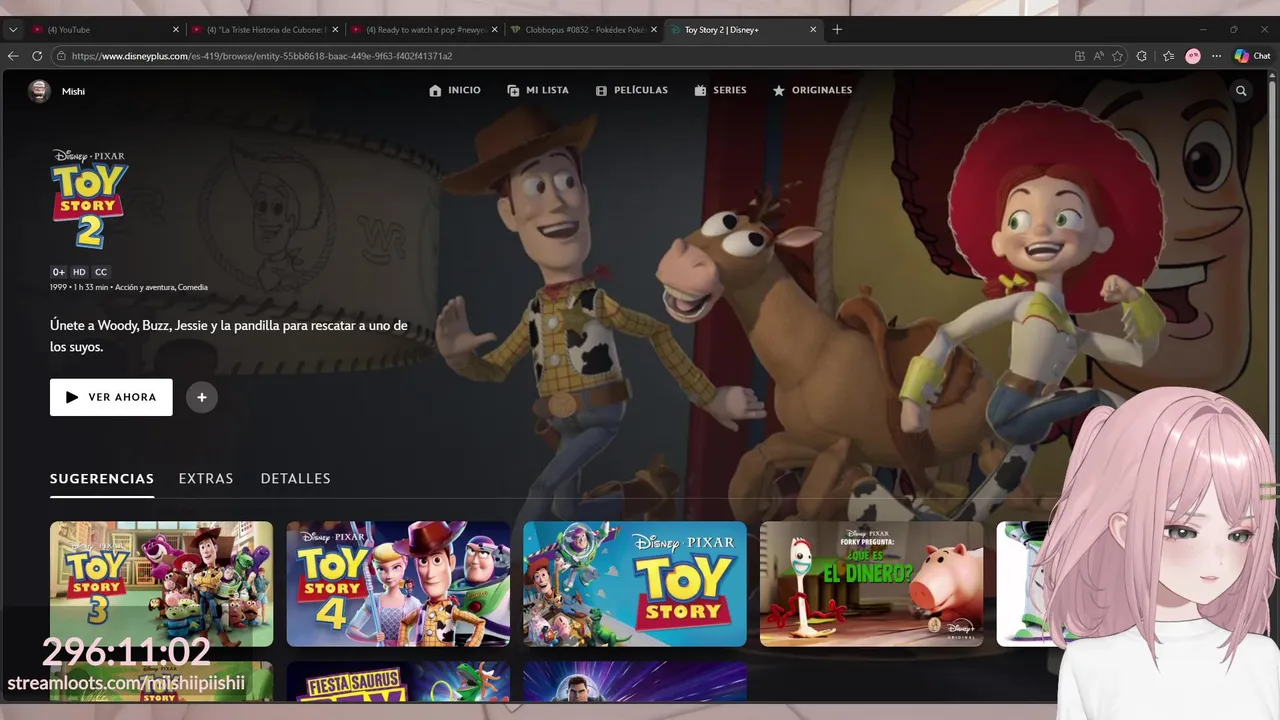Viewport: 1280px width, 720px height.
Task: Minimize the browser window
Action: tap(1203, 30)
